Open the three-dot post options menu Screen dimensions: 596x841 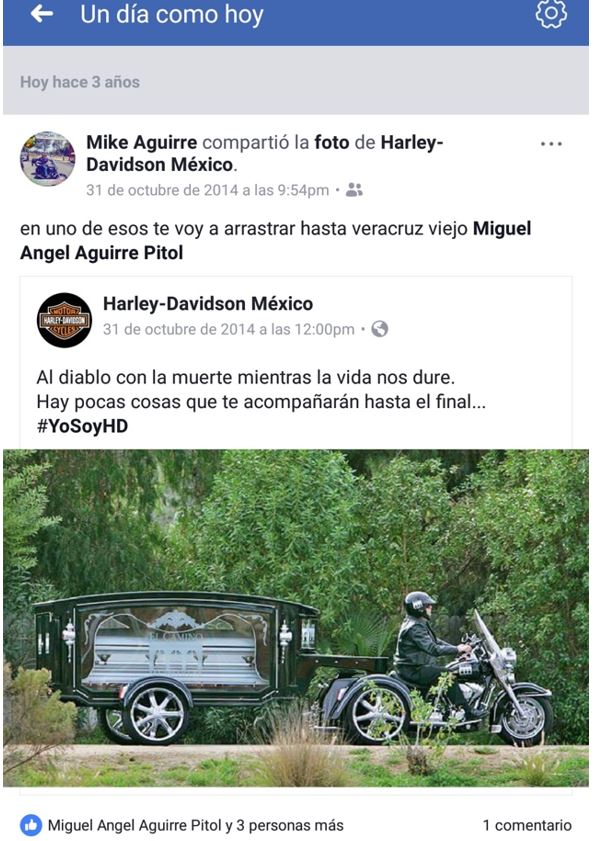[x=551, y=144]
